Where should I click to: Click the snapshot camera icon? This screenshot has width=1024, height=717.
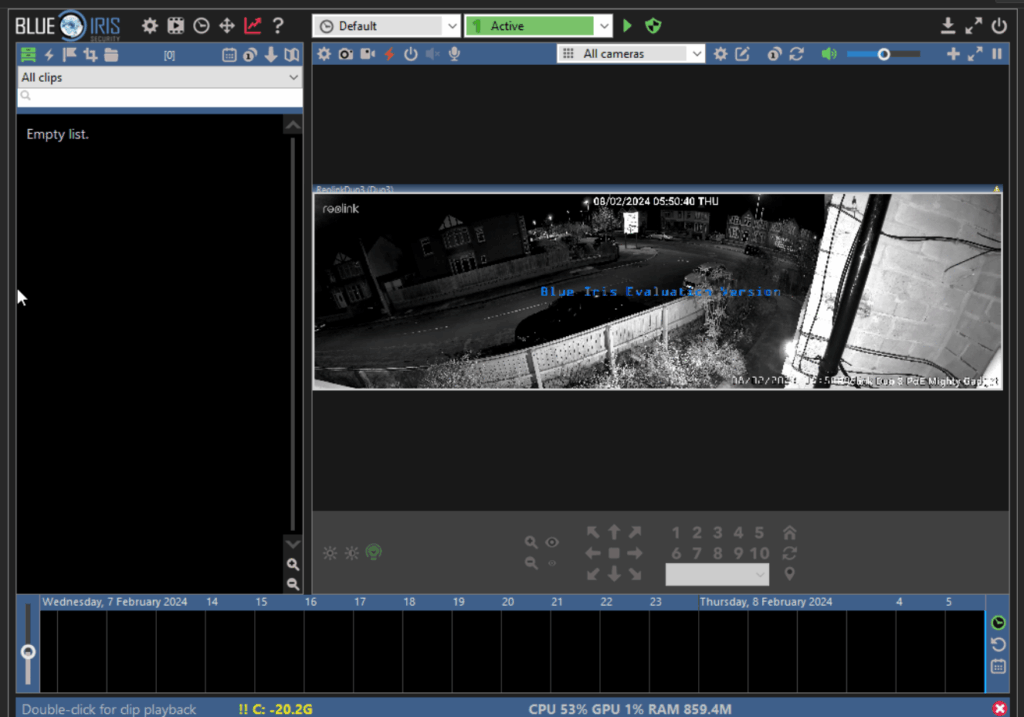[345, 54]
